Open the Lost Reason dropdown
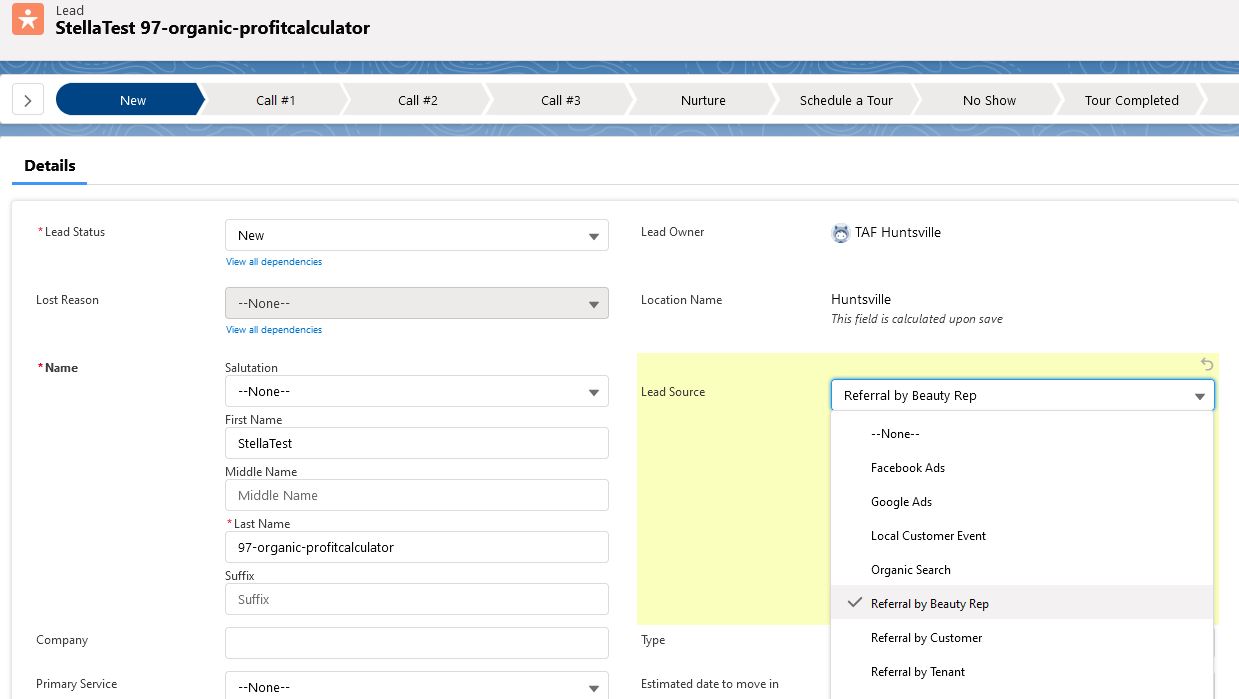This screenshot has width=1239, height=699. (x=417, y=303)
